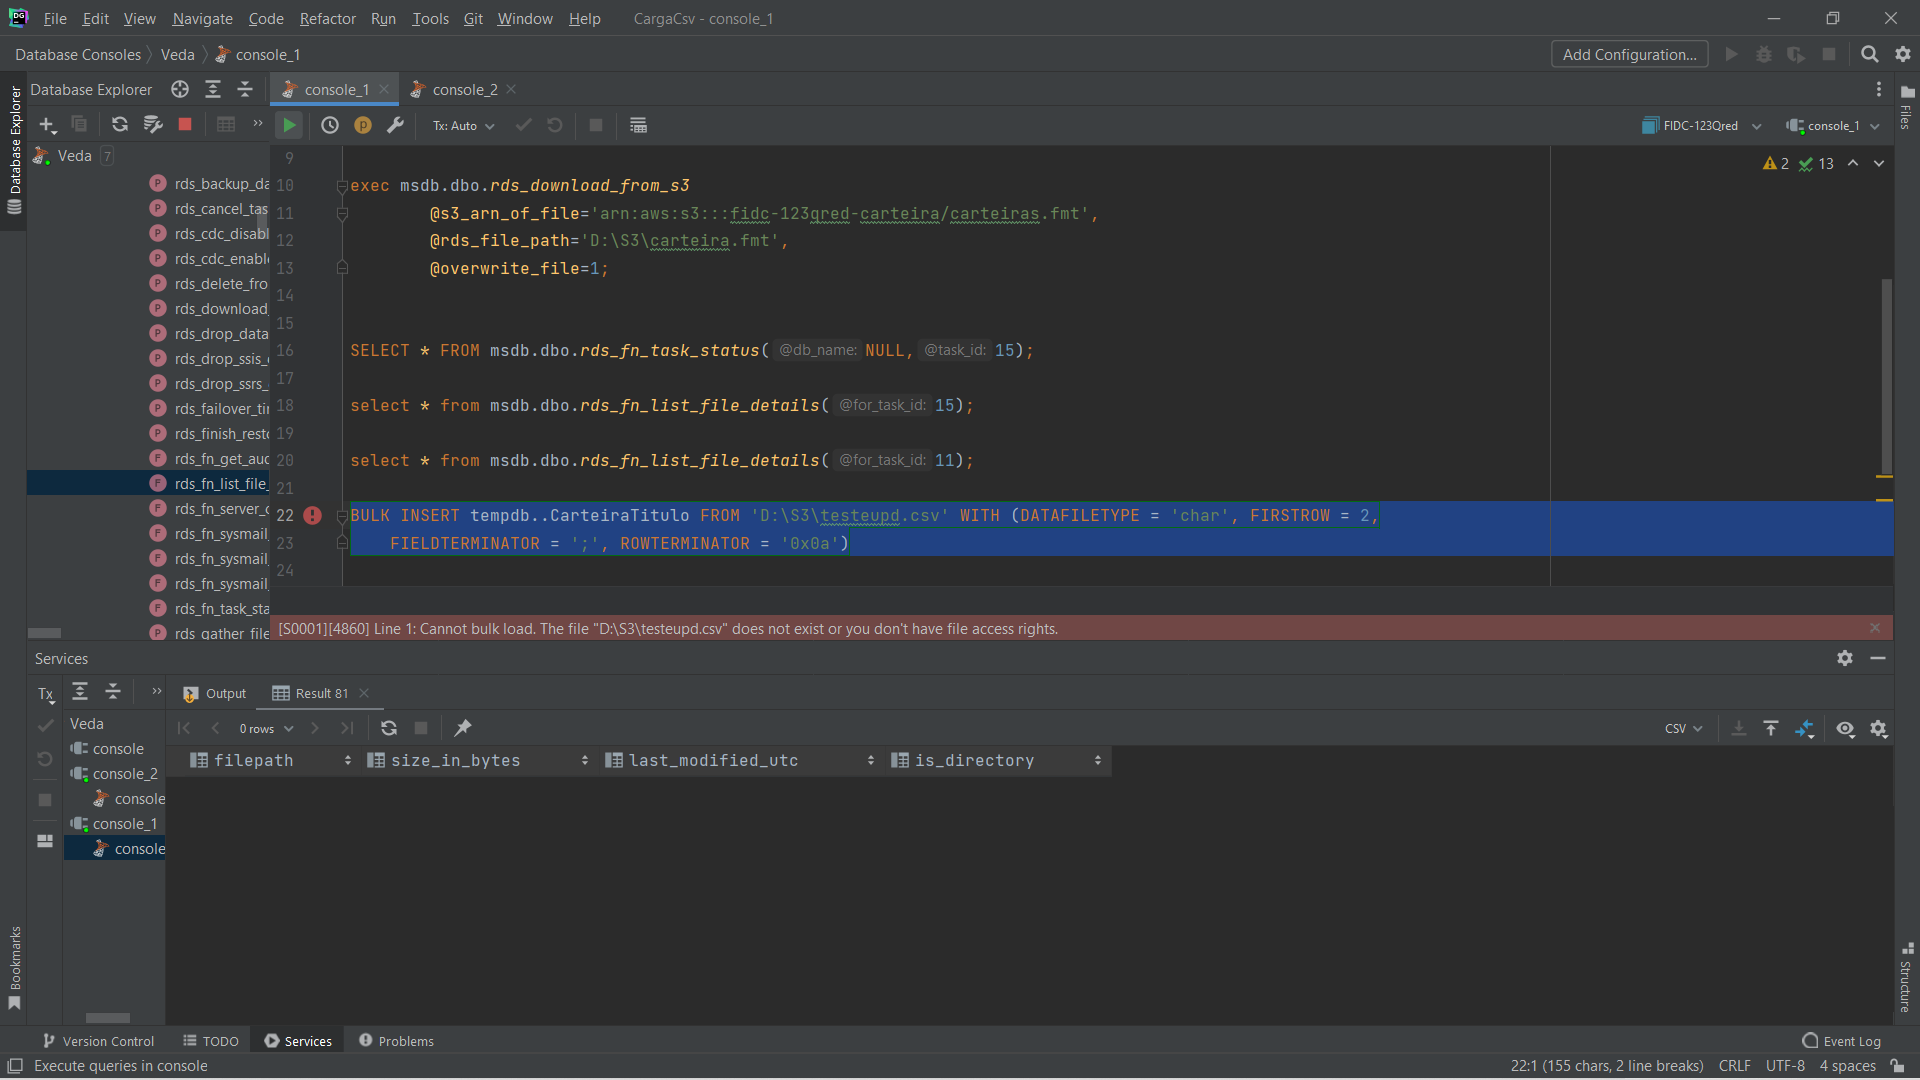Collapse all in Database Explorer
This screenshot has width=1920, height=1080.
coord(245,89)
